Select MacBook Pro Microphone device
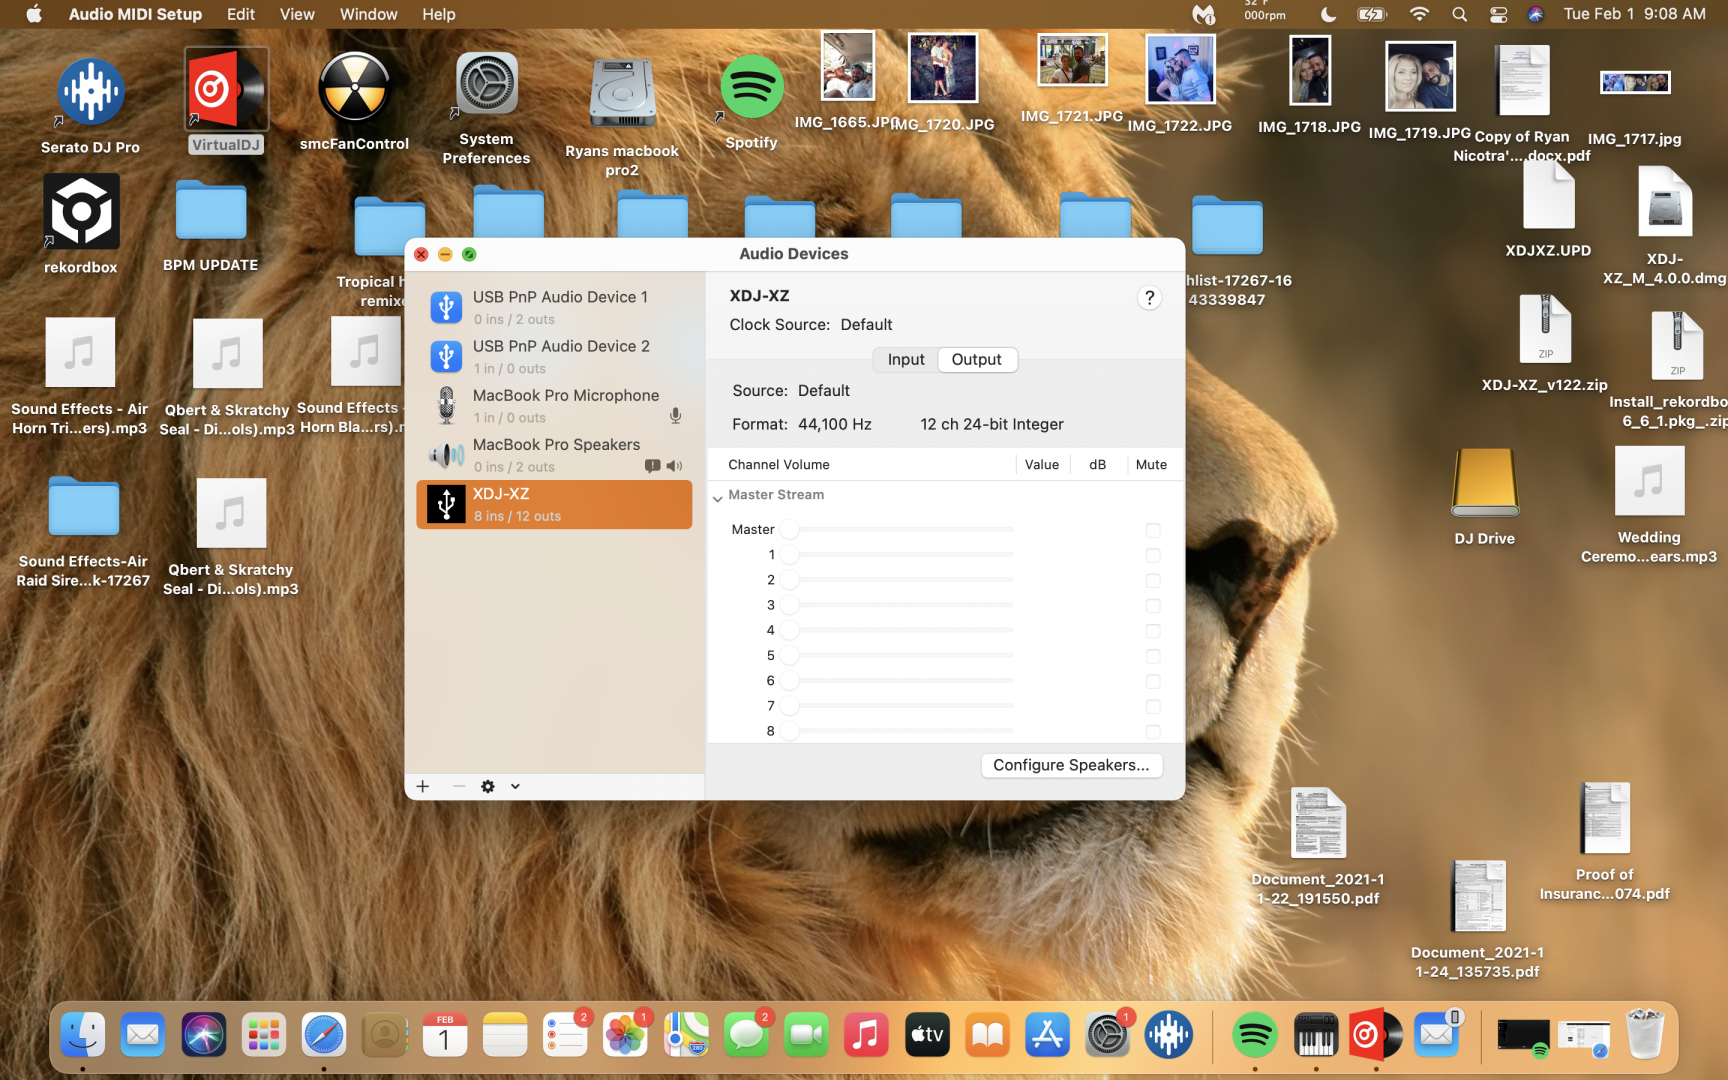The image size is (1728, 1080). [x=554, y=405]
